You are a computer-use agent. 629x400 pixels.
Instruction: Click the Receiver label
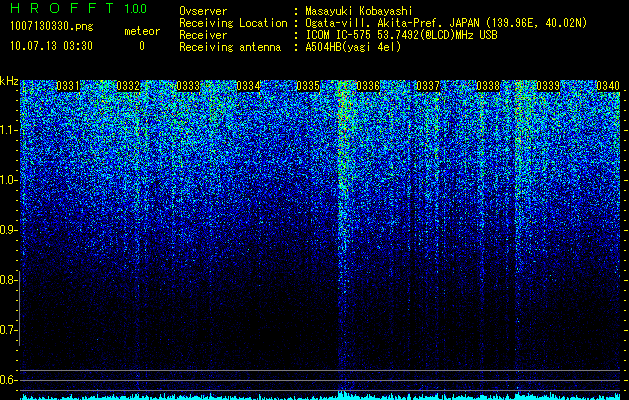(203, 35)
